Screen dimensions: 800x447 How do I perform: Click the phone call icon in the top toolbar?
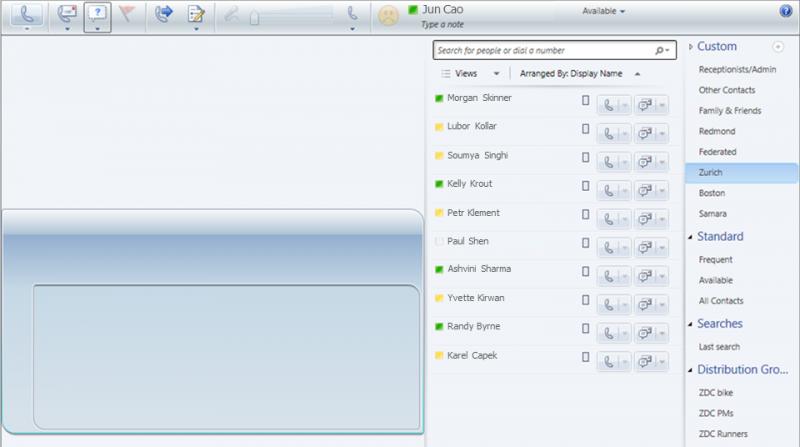pyautogui.click(x=27, y=15)
